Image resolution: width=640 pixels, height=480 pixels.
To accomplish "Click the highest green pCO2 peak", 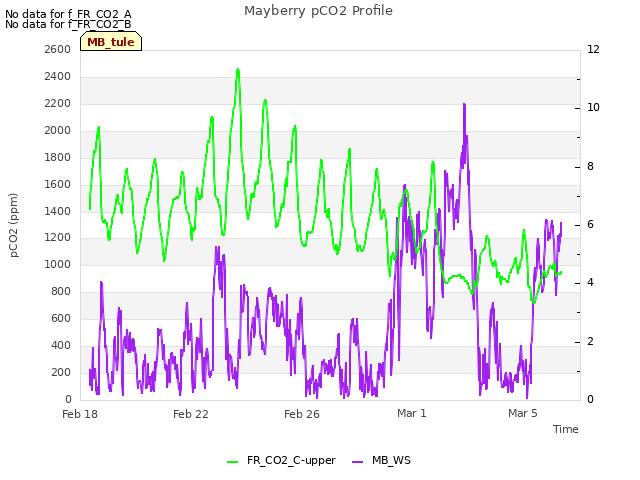I will pos(238,70).
